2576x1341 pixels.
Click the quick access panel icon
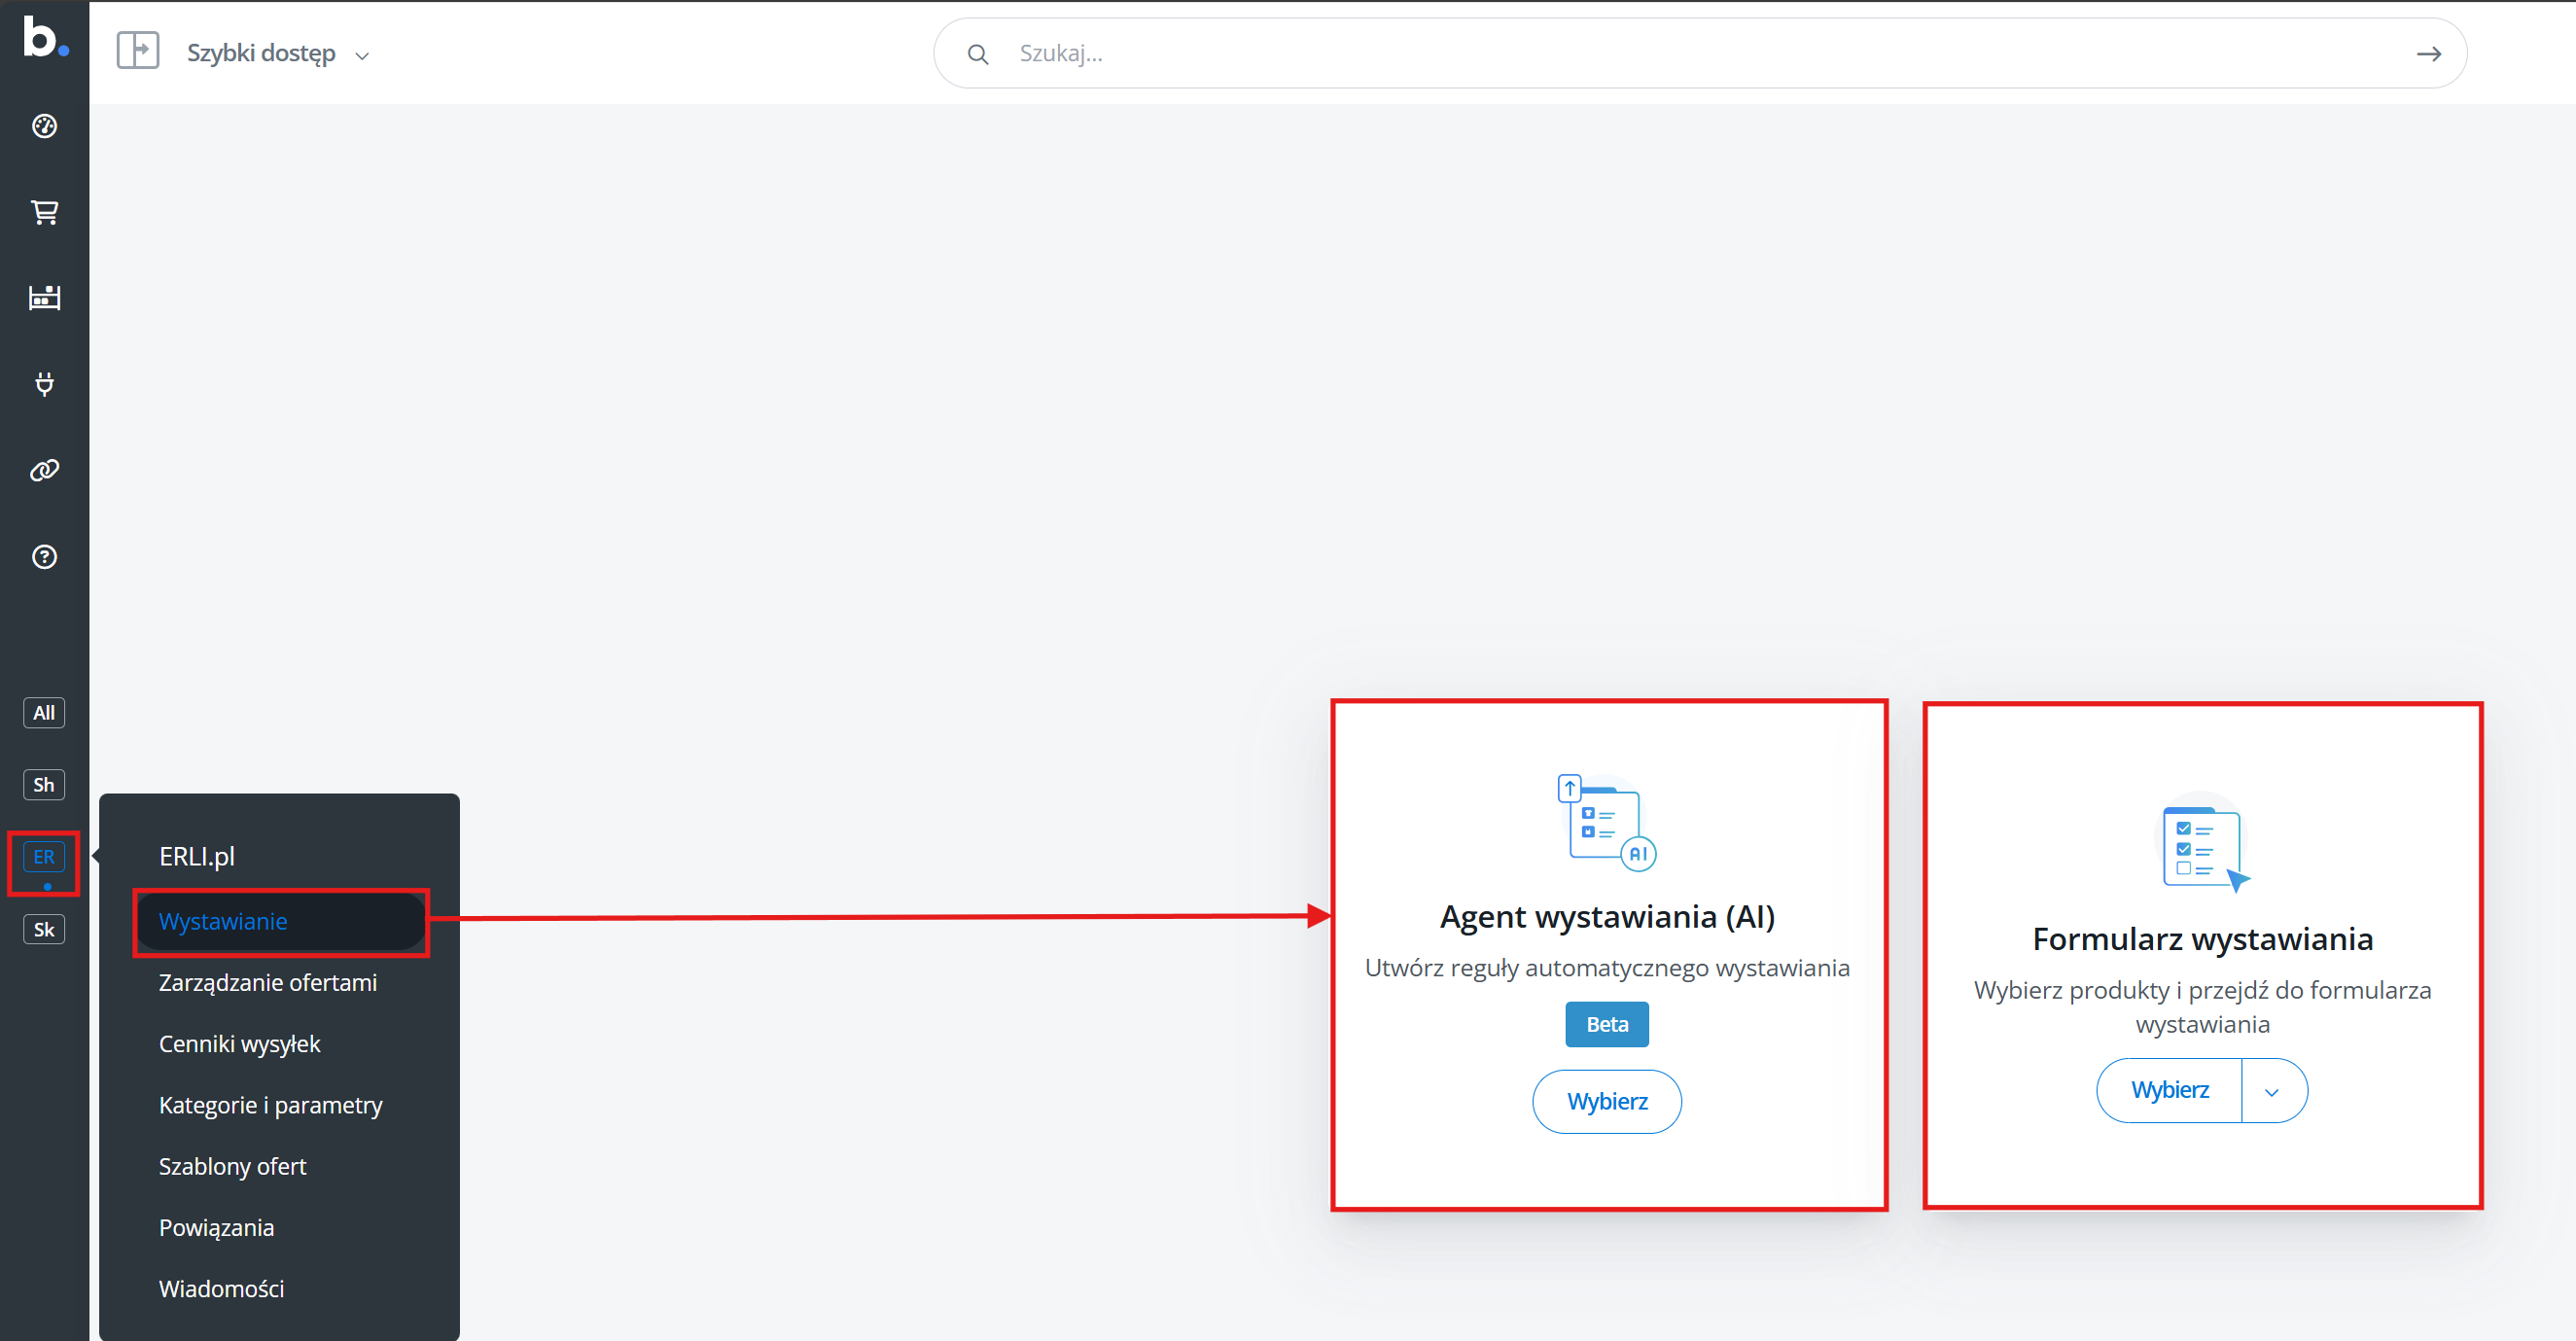tap(138, 50)
